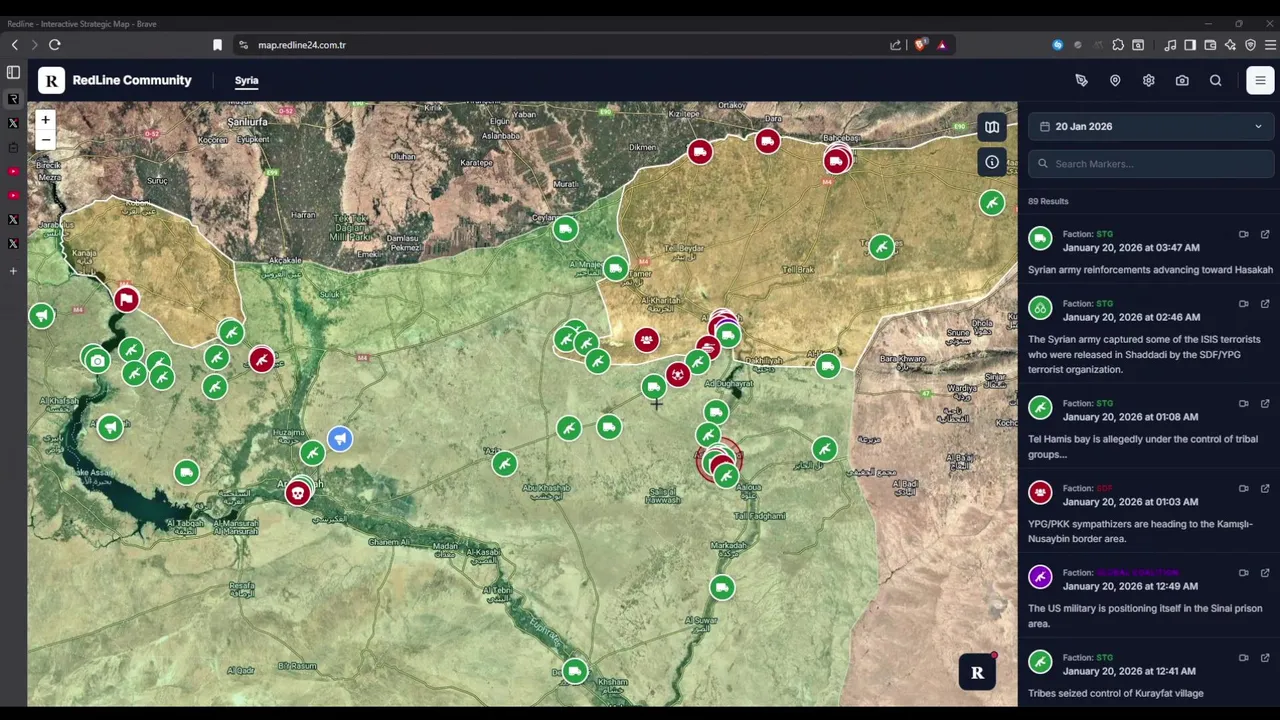Click the green megaphone marker at map's left edge
The image size is (1280, 720).
(41, 316)
